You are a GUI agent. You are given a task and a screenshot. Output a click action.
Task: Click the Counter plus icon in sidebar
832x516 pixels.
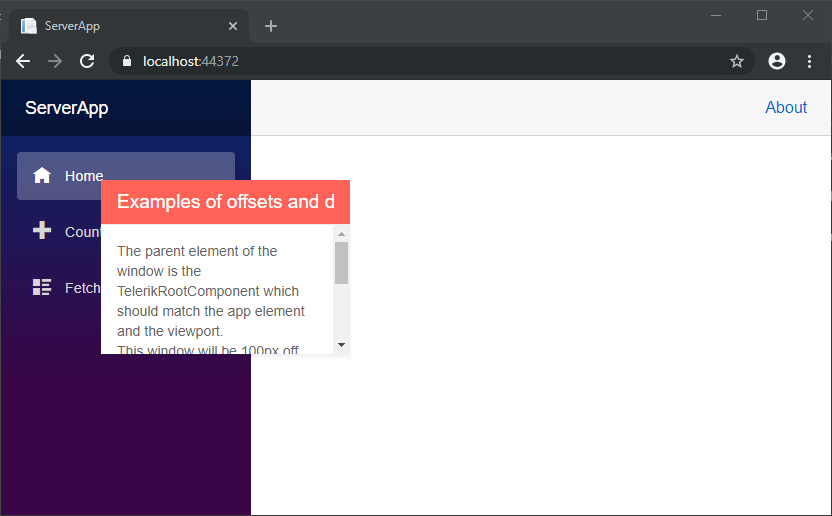pos(42,232)
